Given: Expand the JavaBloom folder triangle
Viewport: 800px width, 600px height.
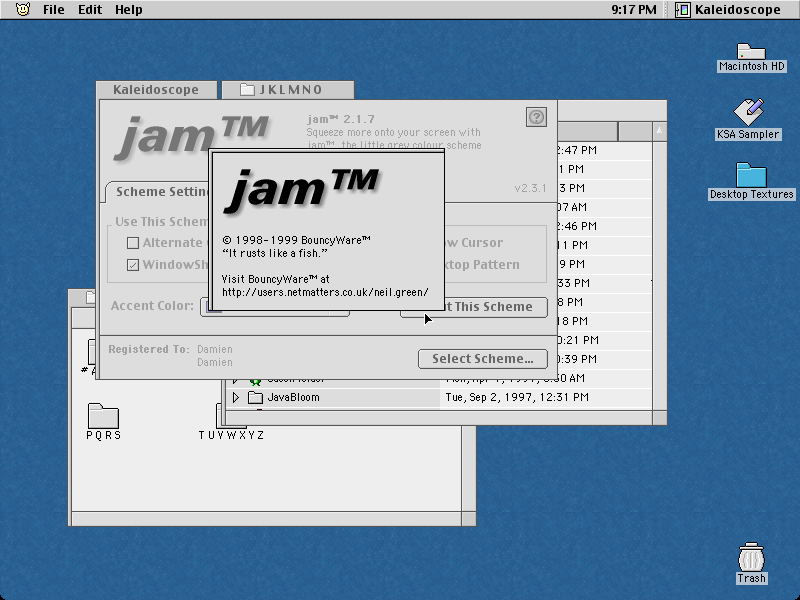Looking at the screenshot, I should 236,397.
